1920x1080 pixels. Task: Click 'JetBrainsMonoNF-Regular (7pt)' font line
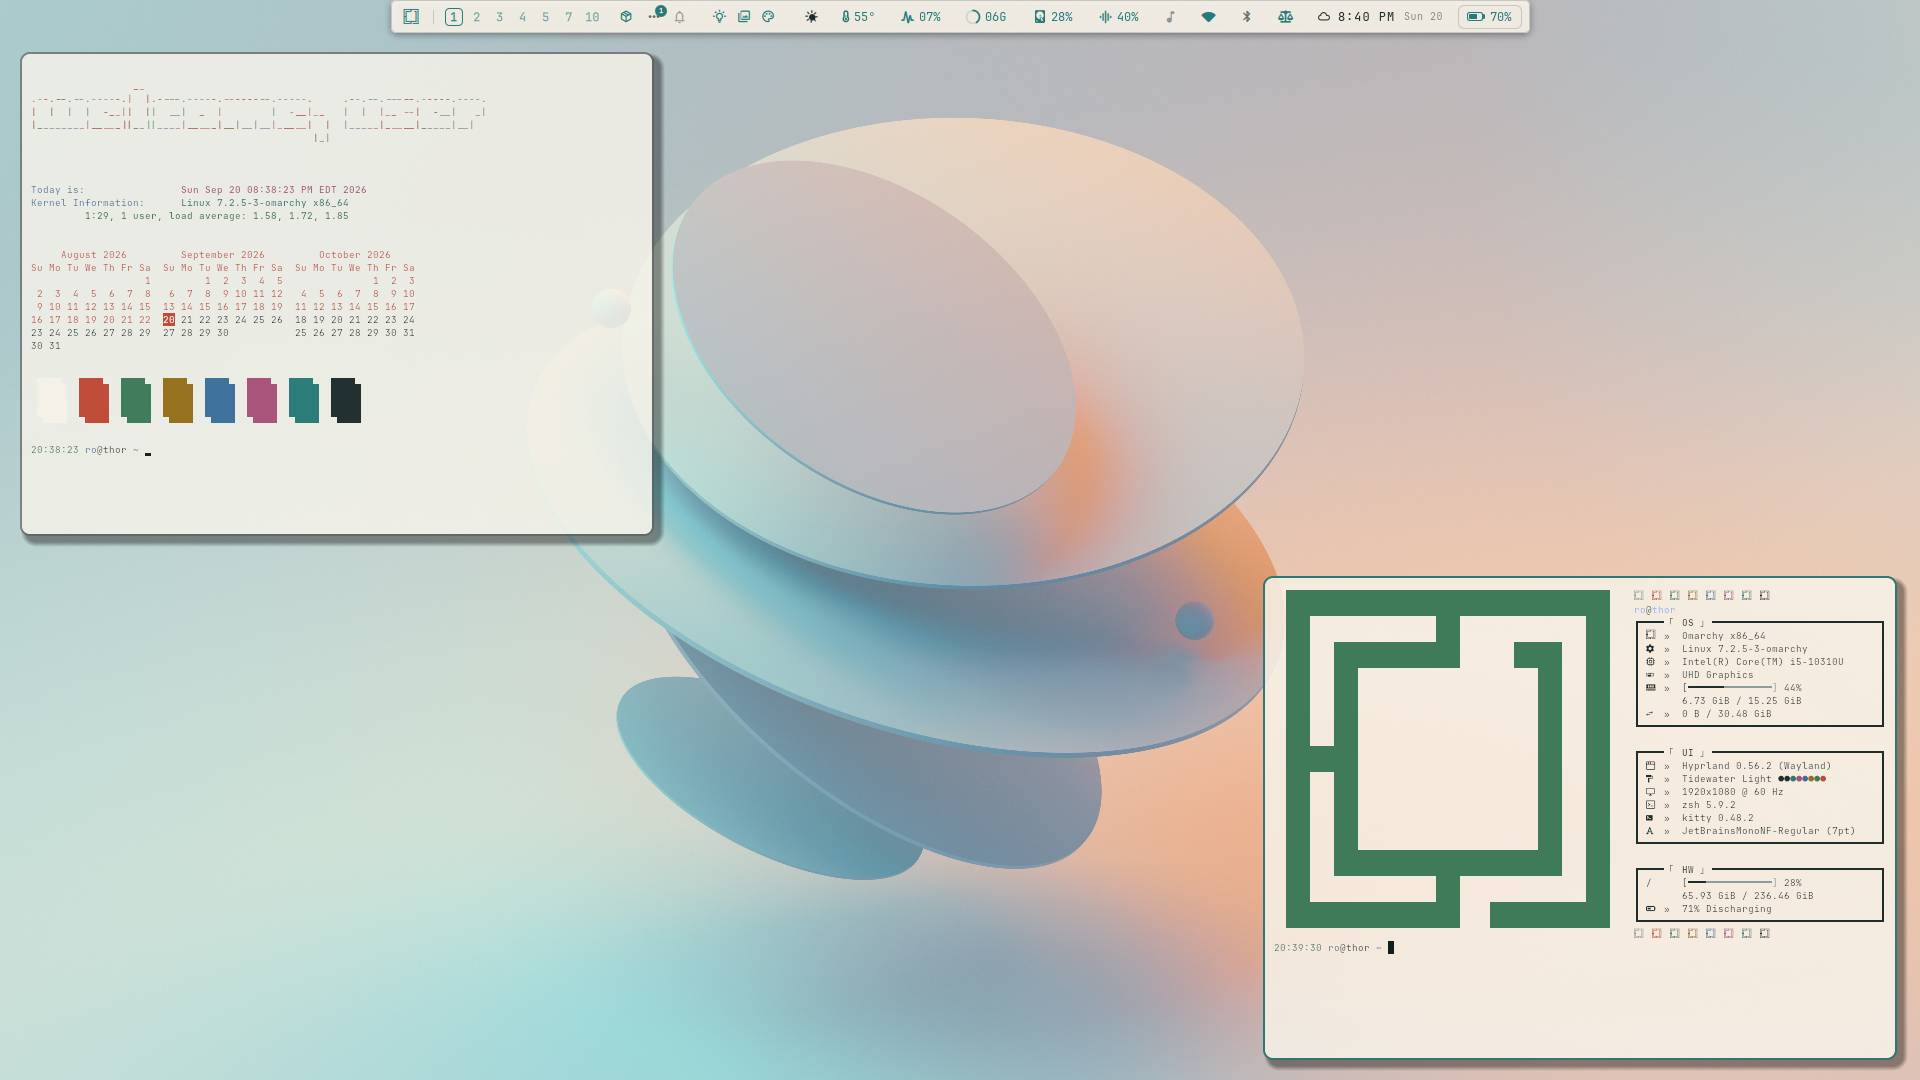(1769, 831)
